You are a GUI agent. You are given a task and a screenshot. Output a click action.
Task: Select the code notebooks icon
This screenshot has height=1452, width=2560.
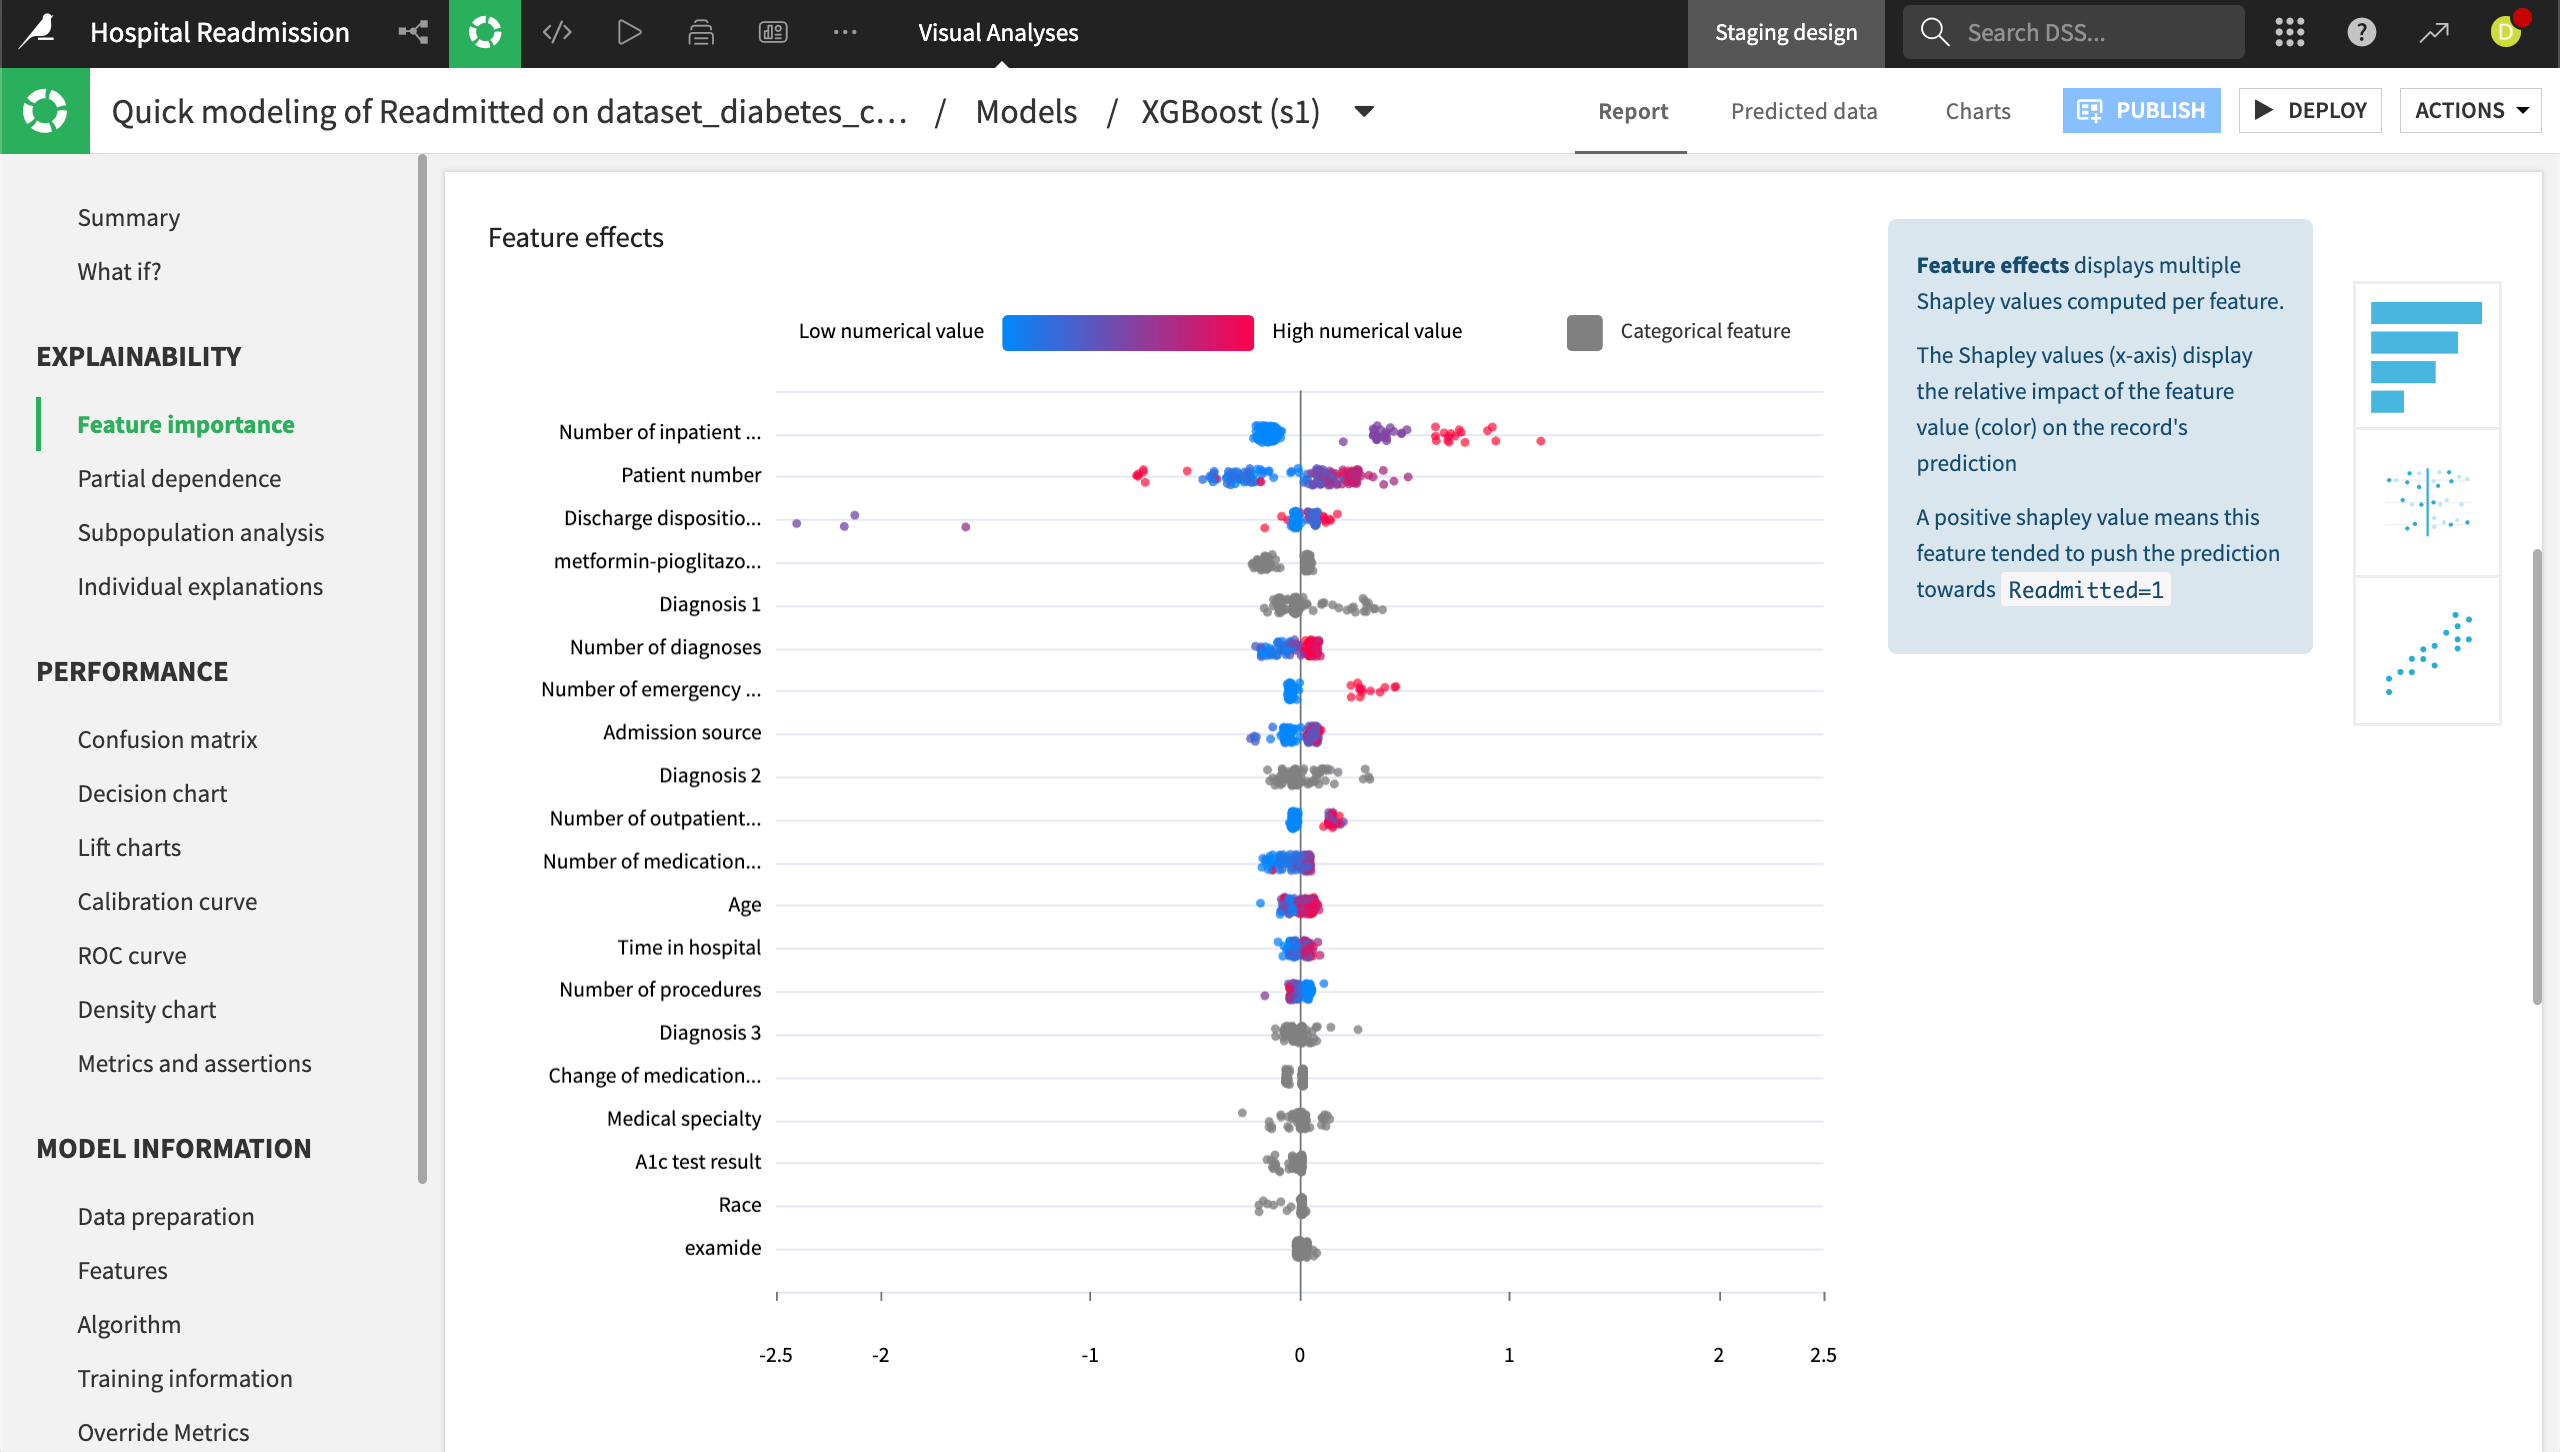[x=557, y=32]
